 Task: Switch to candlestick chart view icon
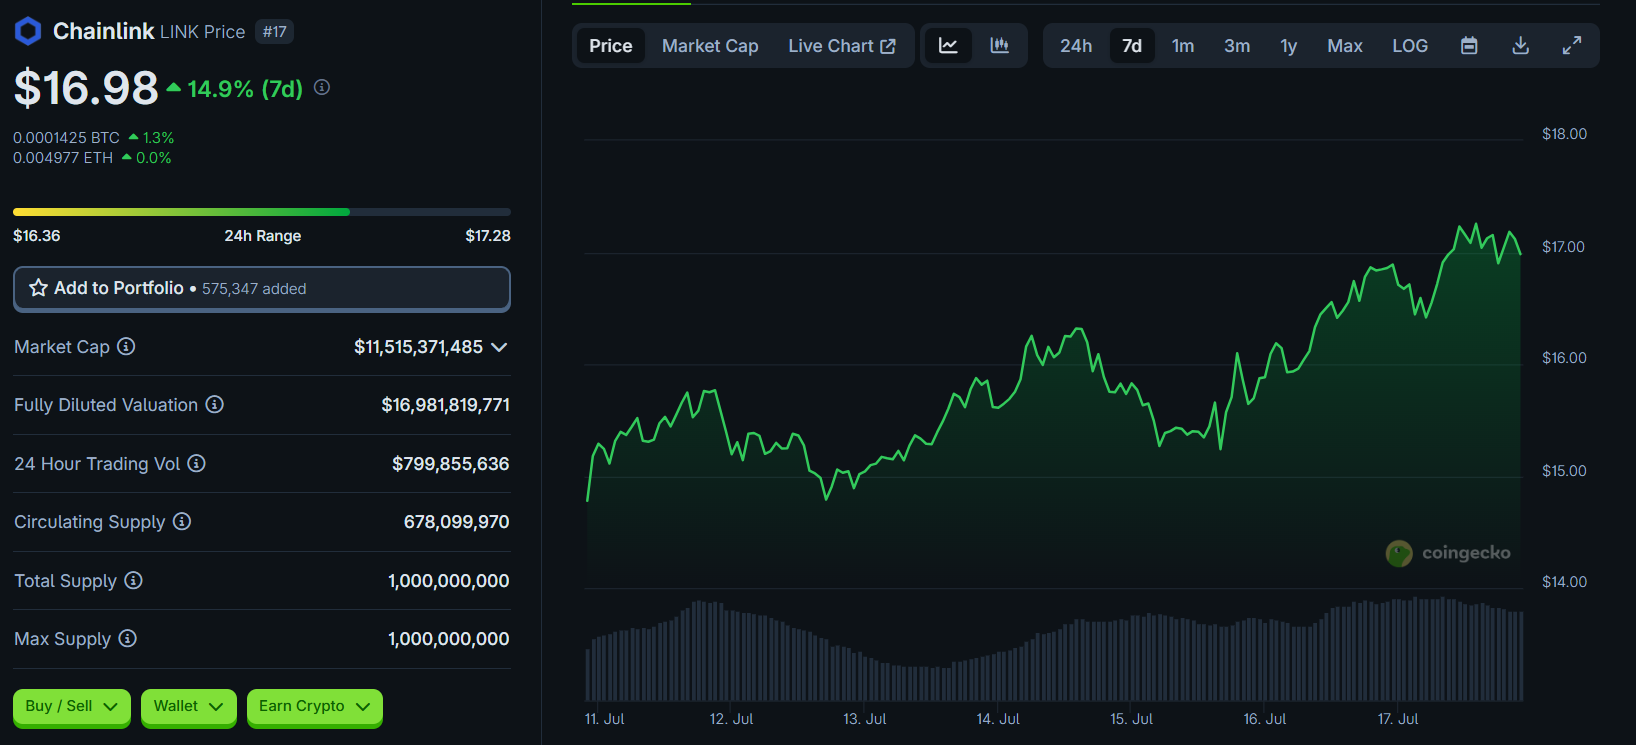pos(999,46)
